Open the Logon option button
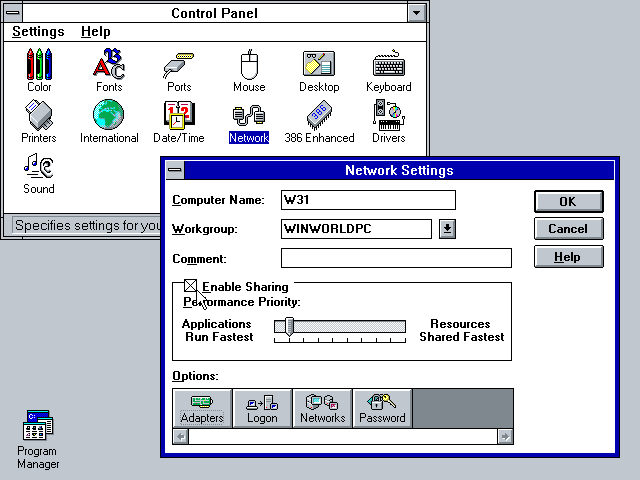 262,408
